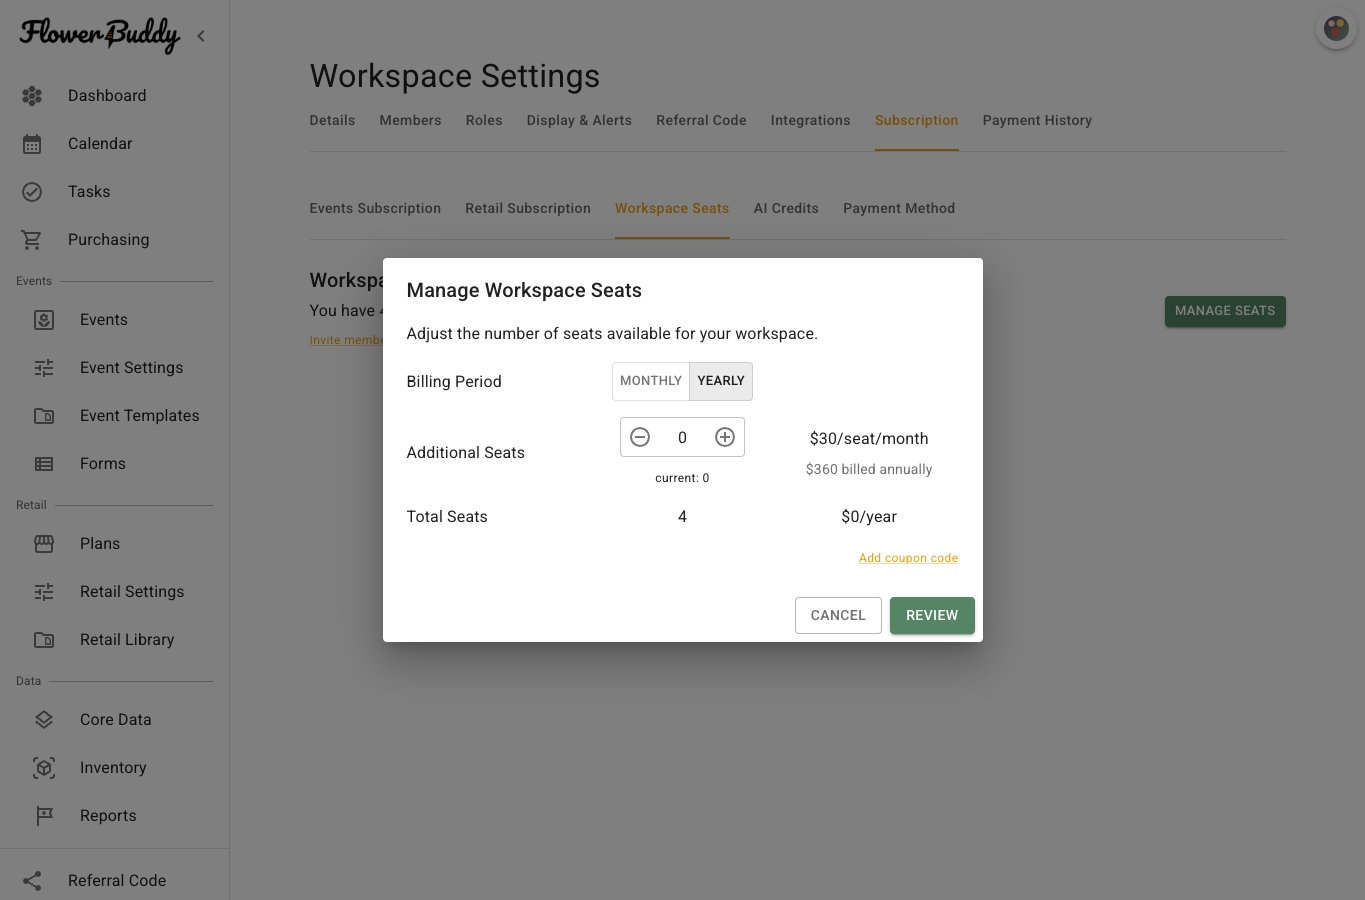Click the Tasks checkmark icon
This screenshot has height=900, width=1365.
[32, 192]
